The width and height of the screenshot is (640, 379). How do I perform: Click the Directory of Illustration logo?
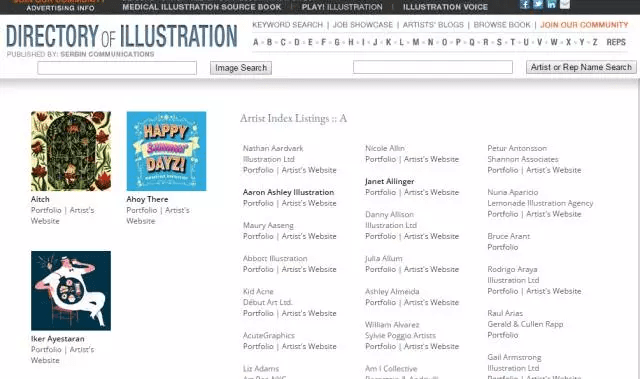(122, 36)
